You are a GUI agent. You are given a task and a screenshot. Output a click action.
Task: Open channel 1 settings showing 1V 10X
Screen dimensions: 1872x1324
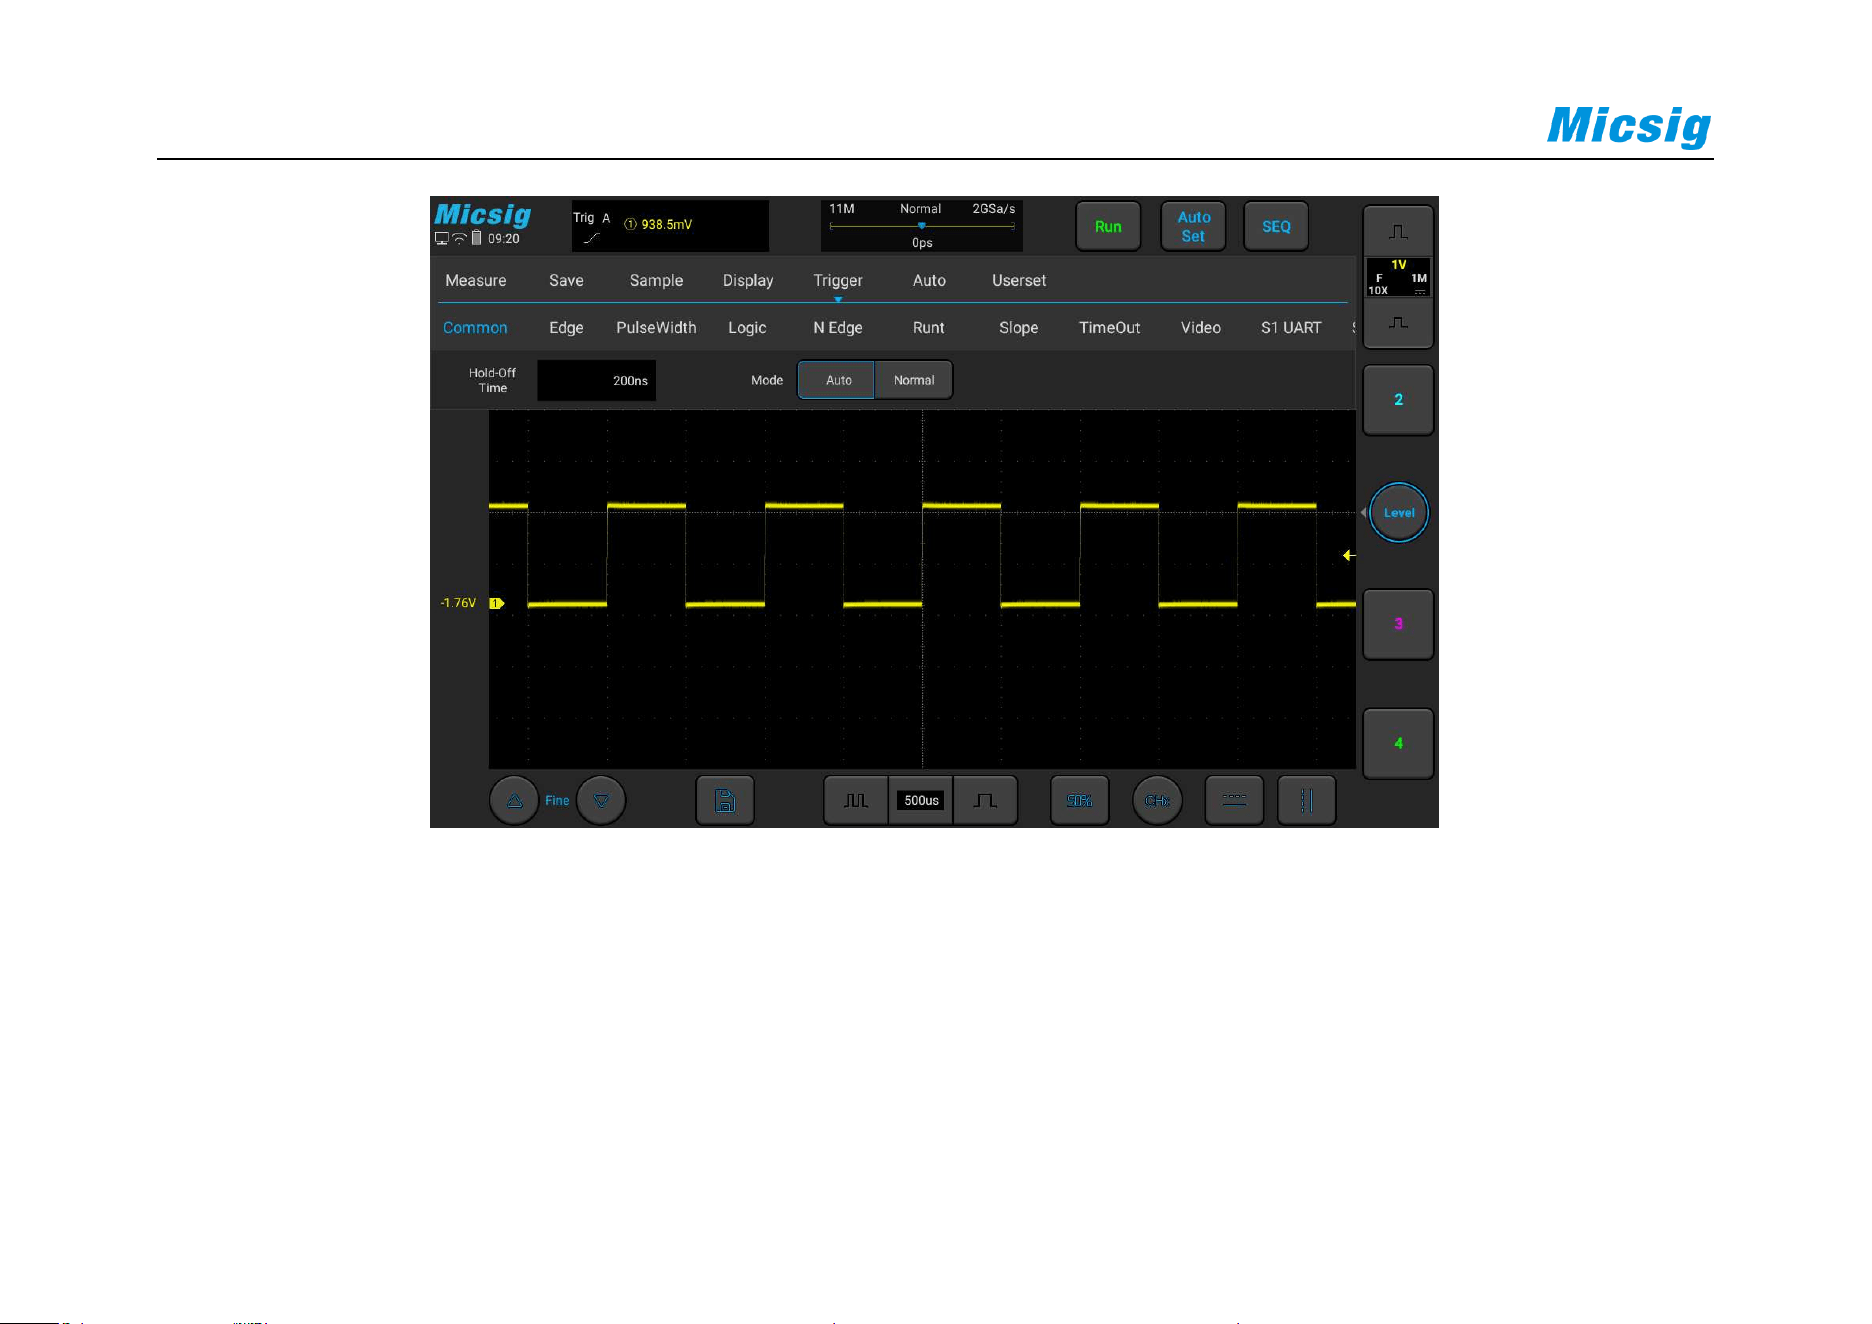pyautogui.click(x=1398, y=277)
